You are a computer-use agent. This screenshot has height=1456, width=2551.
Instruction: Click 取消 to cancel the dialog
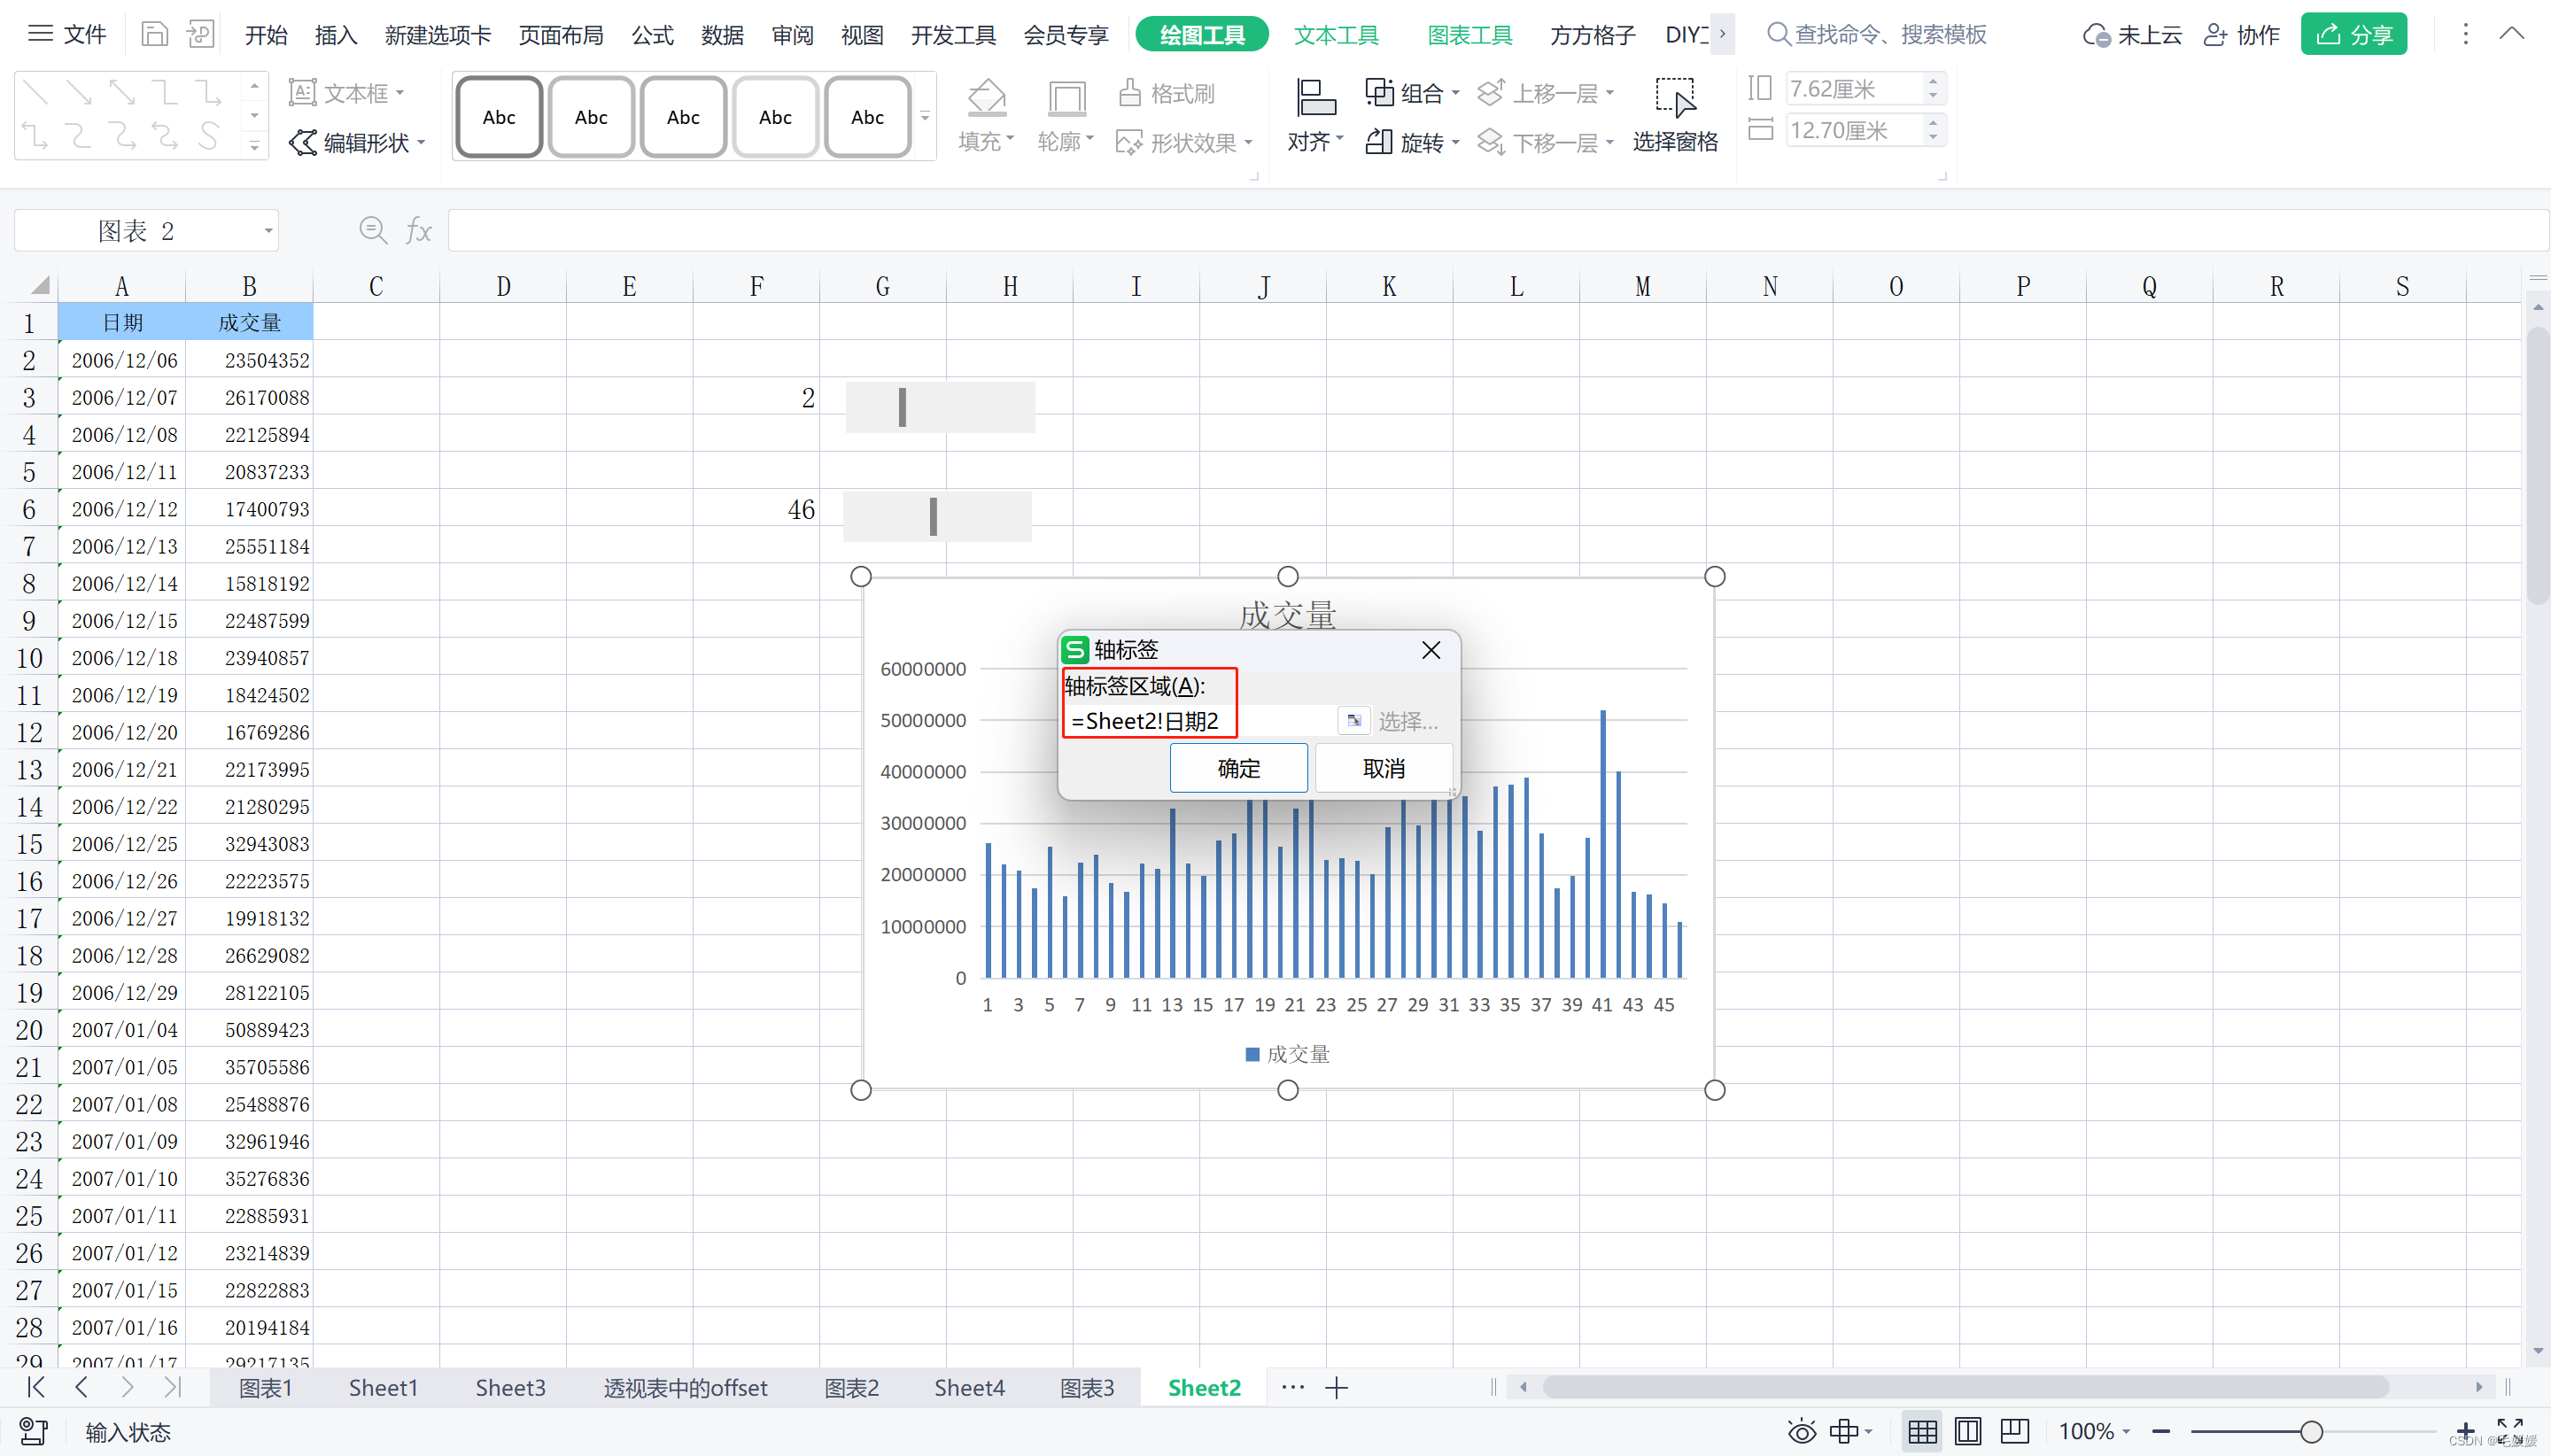click(1383, 768)
